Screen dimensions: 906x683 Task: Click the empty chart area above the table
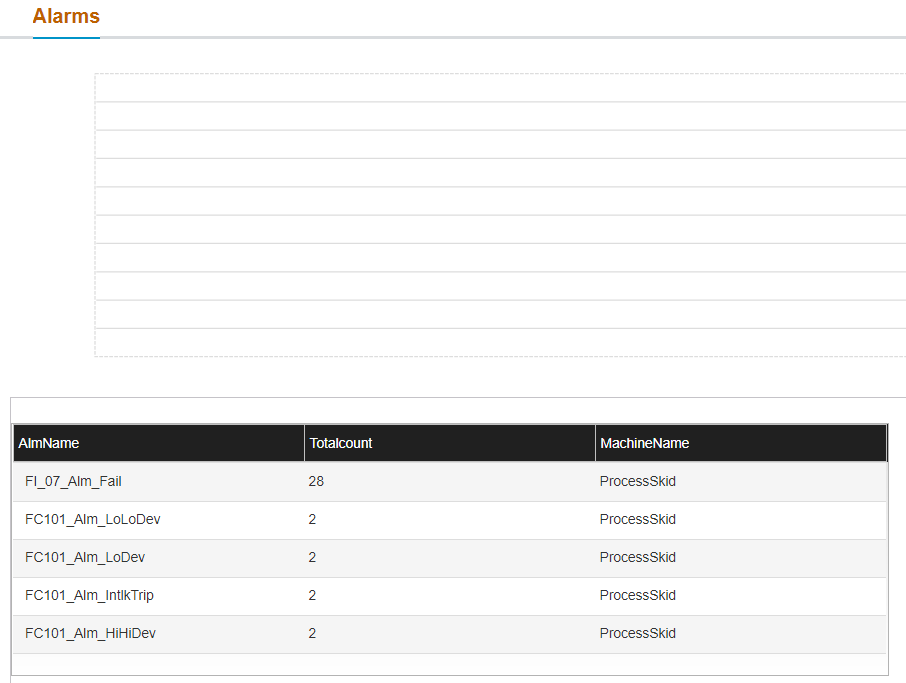pyautogui.click(x=500, y=215)
